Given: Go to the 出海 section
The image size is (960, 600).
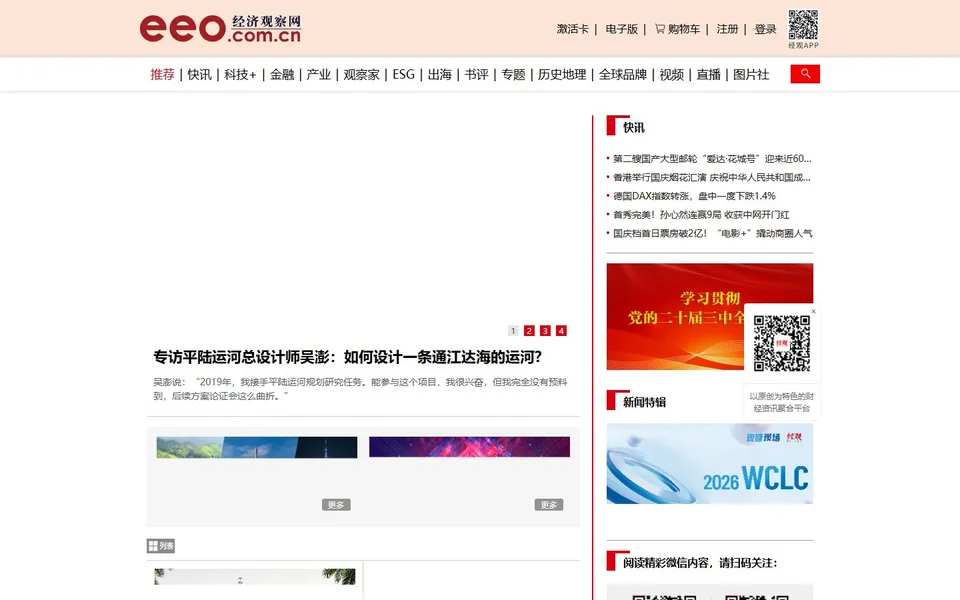Looking at the screenshot, I should pos(440,75).
